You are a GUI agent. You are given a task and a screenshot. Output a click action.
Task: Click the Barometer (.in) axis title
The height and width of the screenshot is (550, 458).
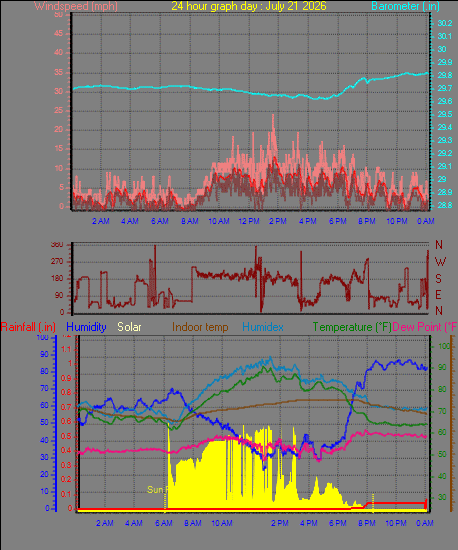[405, 6]
